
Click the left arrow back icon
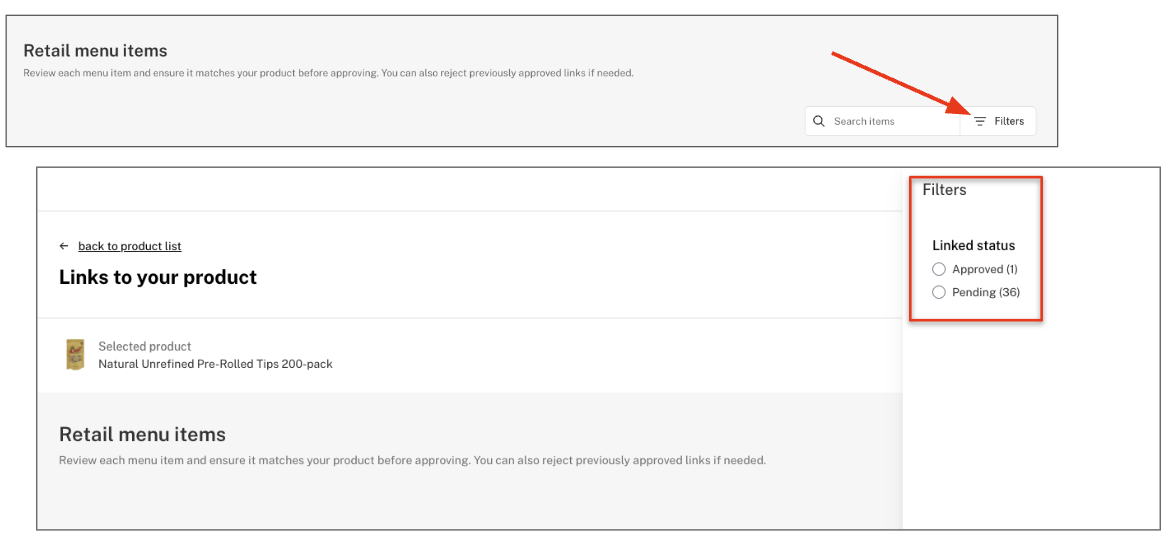click(64, 246)
